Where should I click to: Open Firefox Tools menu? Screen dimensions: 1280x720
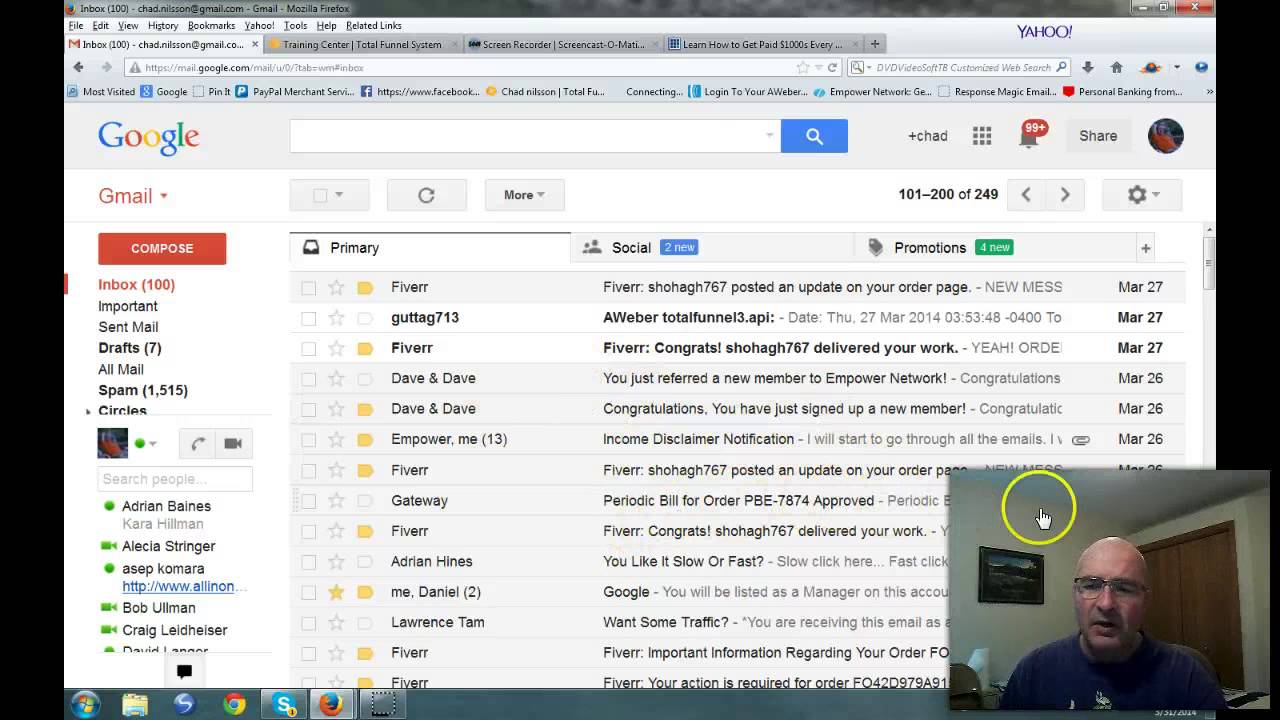pyautogui.click(x=295, y=25)
